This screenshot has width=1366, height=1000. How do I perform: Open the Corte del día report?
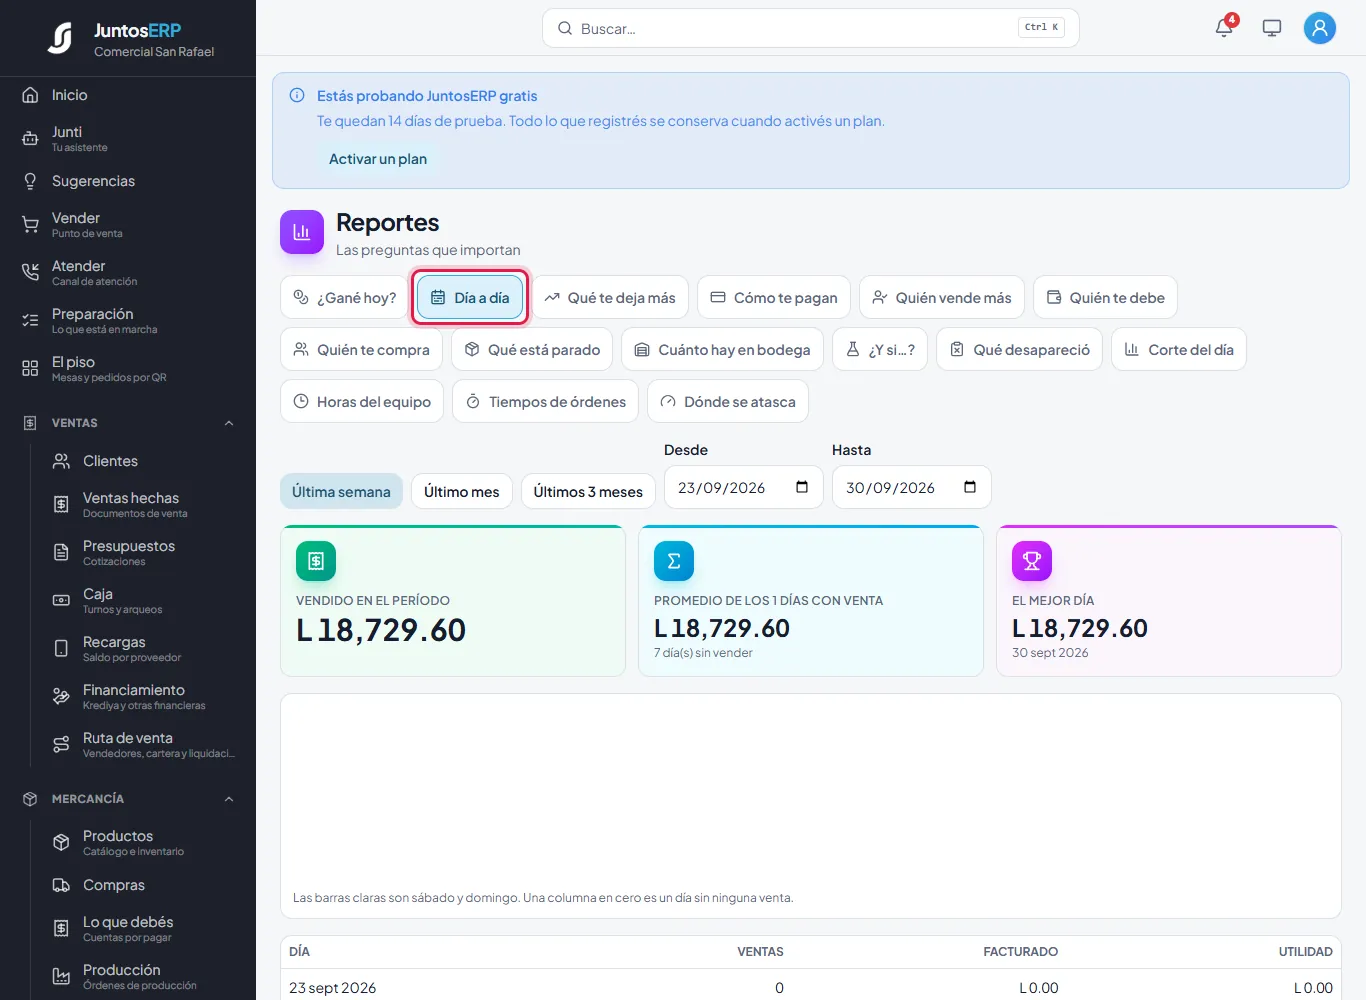(x=1179, y=349)
